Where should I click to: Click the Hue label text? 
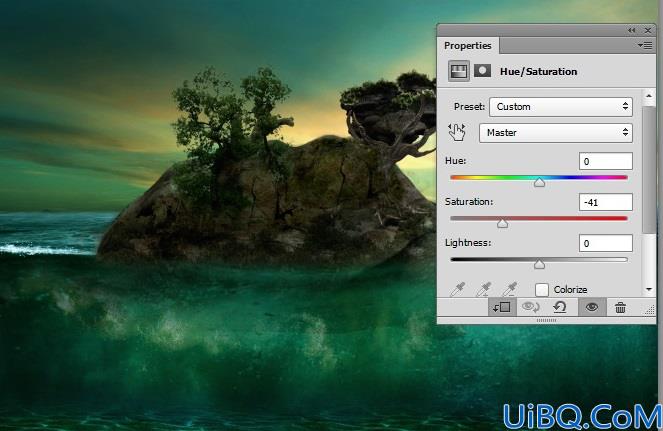[x=455, y=161]
